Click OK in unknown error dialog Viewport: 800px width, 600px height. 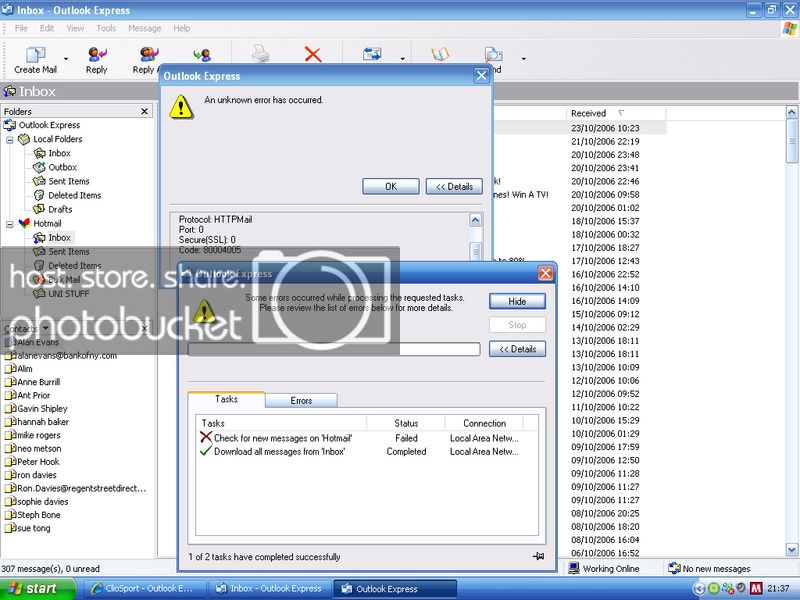point(391,187)
